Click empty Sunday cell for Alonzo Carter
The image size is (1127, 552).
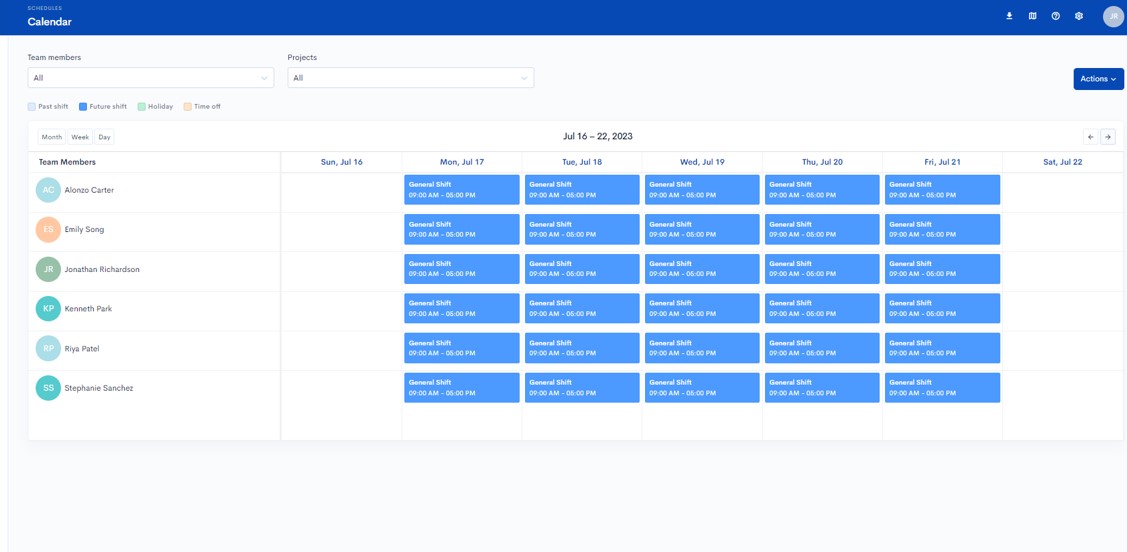[x=341, y=192]
